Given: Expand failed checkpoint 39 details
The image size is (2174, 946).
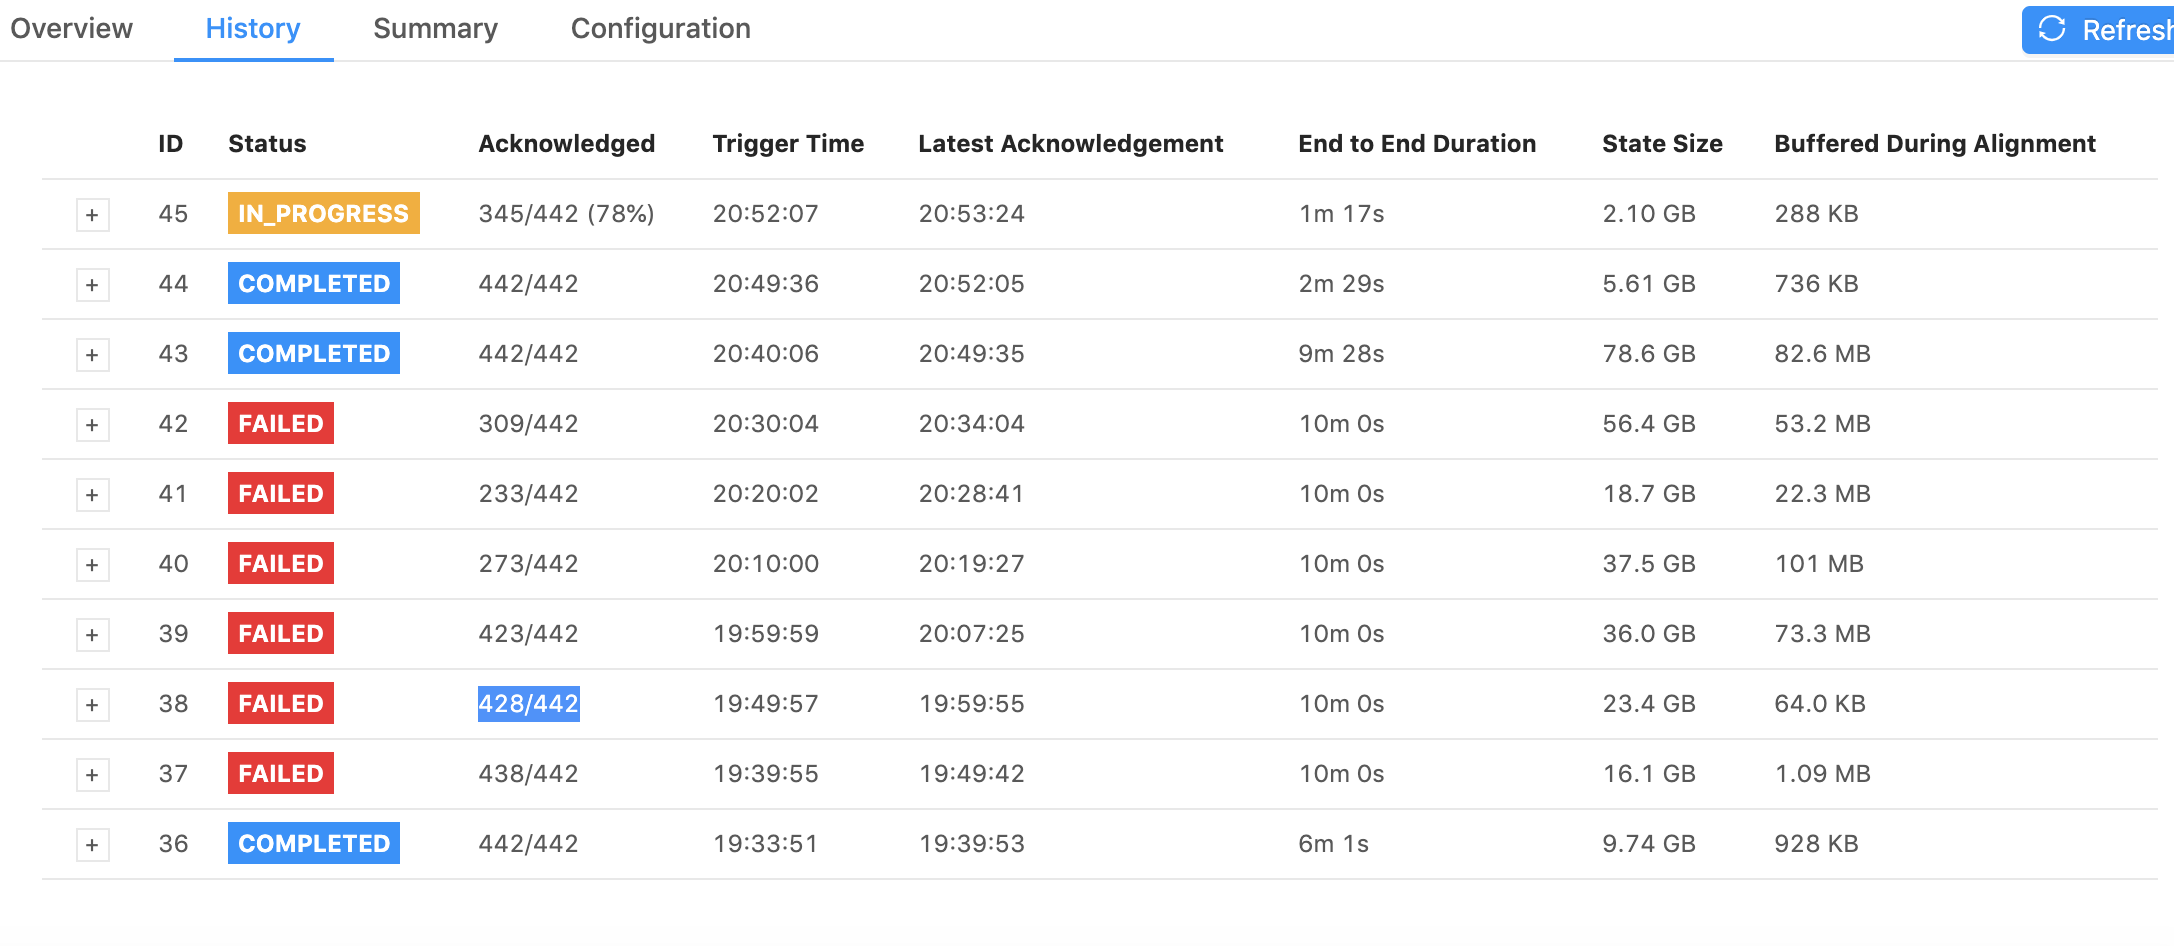Looking at the screenshot, I should pos(92,635).
